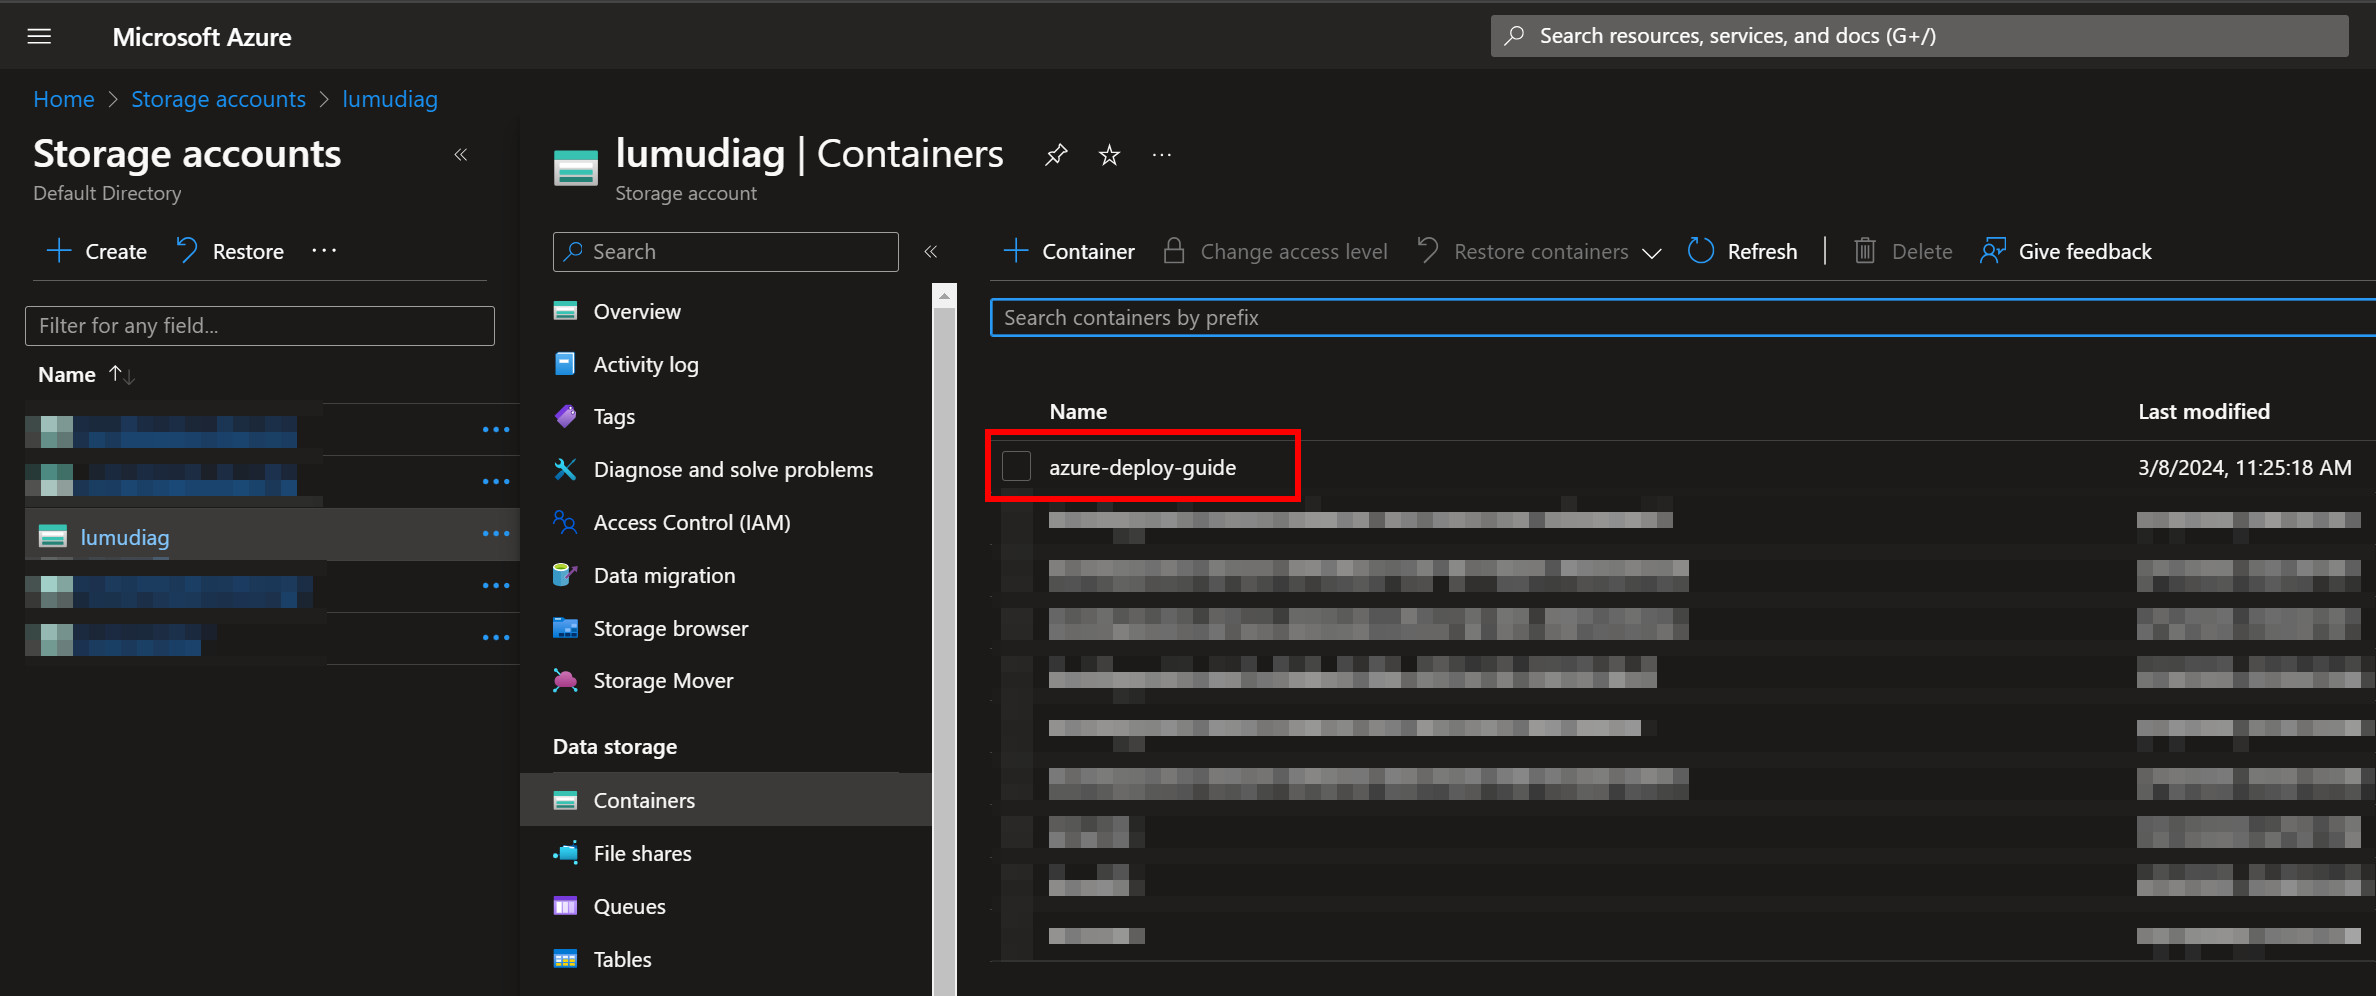Pin the lumudiag Containers page
Screen dimensions: 2376x996
click(1056, 155)
